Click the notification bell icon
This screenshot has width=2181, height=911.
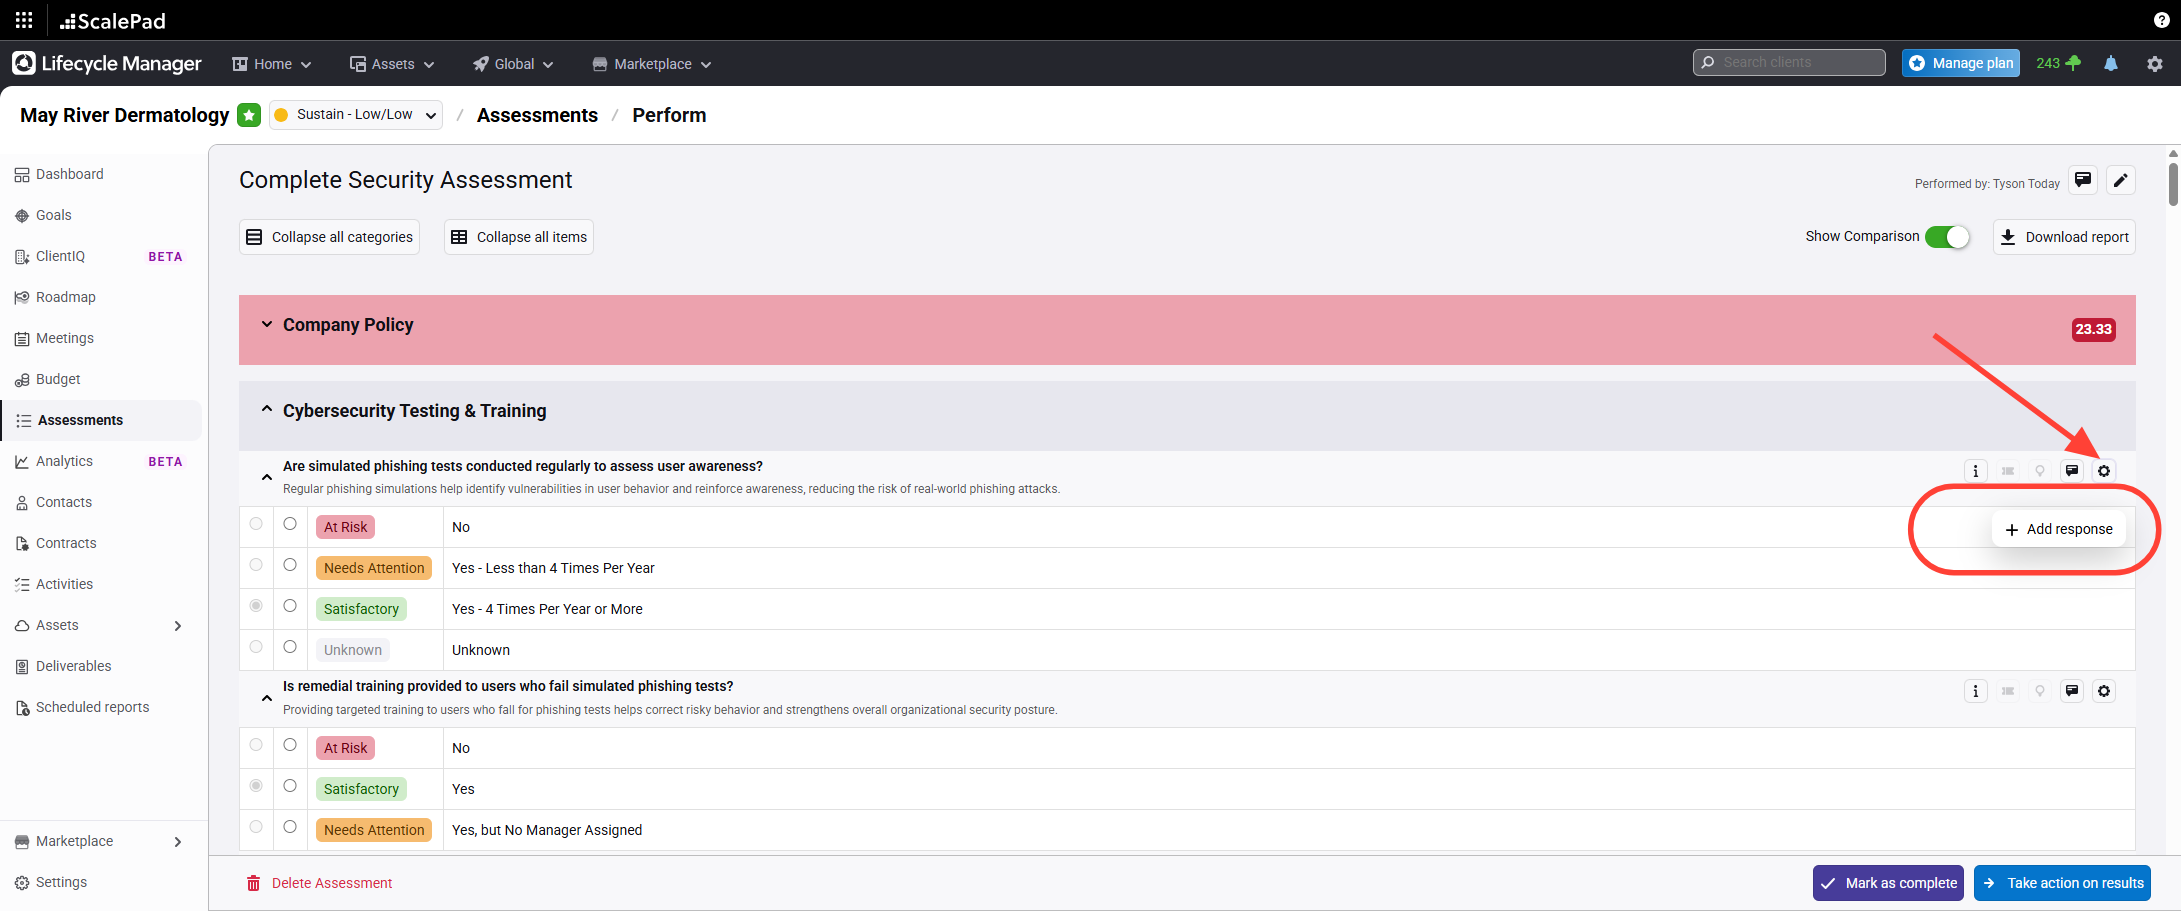2110,63
